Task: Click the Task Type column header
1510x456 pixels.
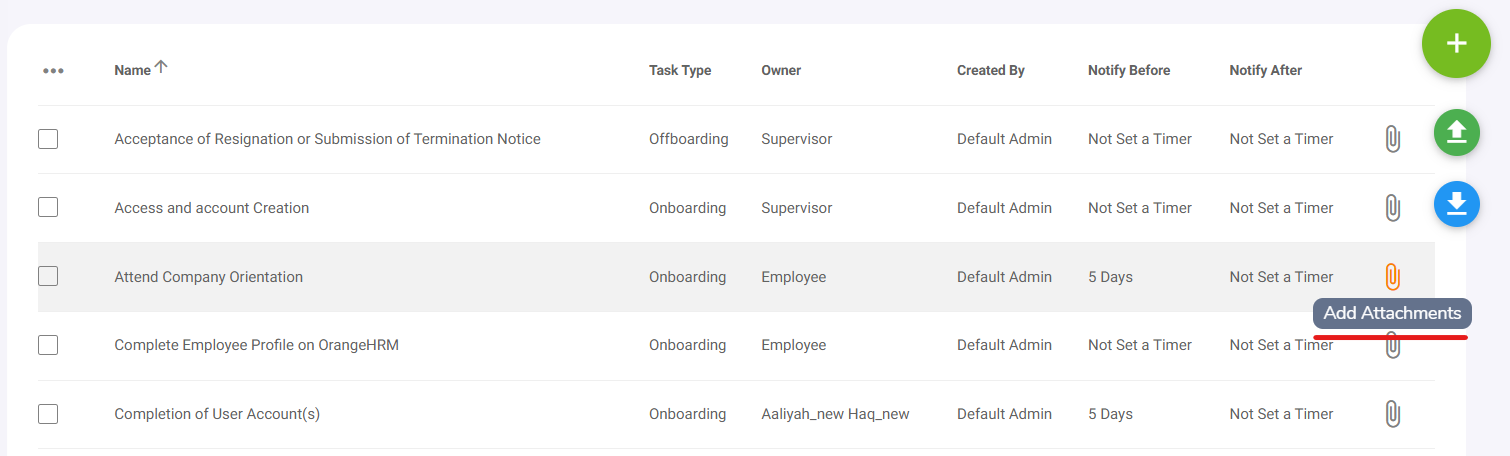Action: pyautogui.click(x=680, y=70)
